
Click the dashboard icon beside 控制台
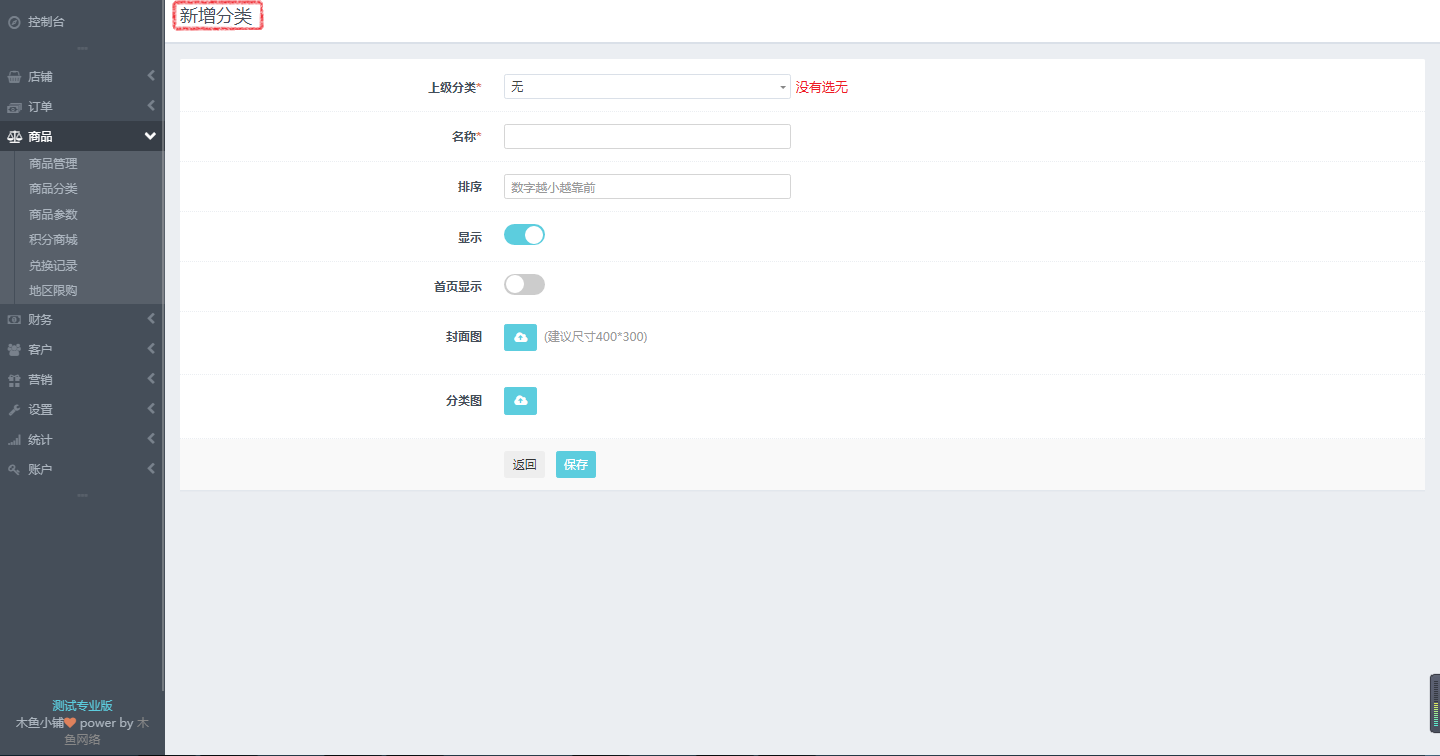click(14, 21)
